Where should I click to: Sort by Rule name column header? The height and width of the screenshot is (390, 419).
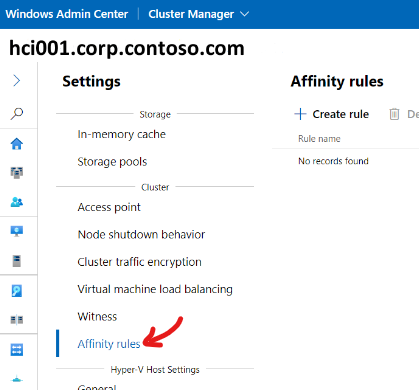[x=319, y=139]
